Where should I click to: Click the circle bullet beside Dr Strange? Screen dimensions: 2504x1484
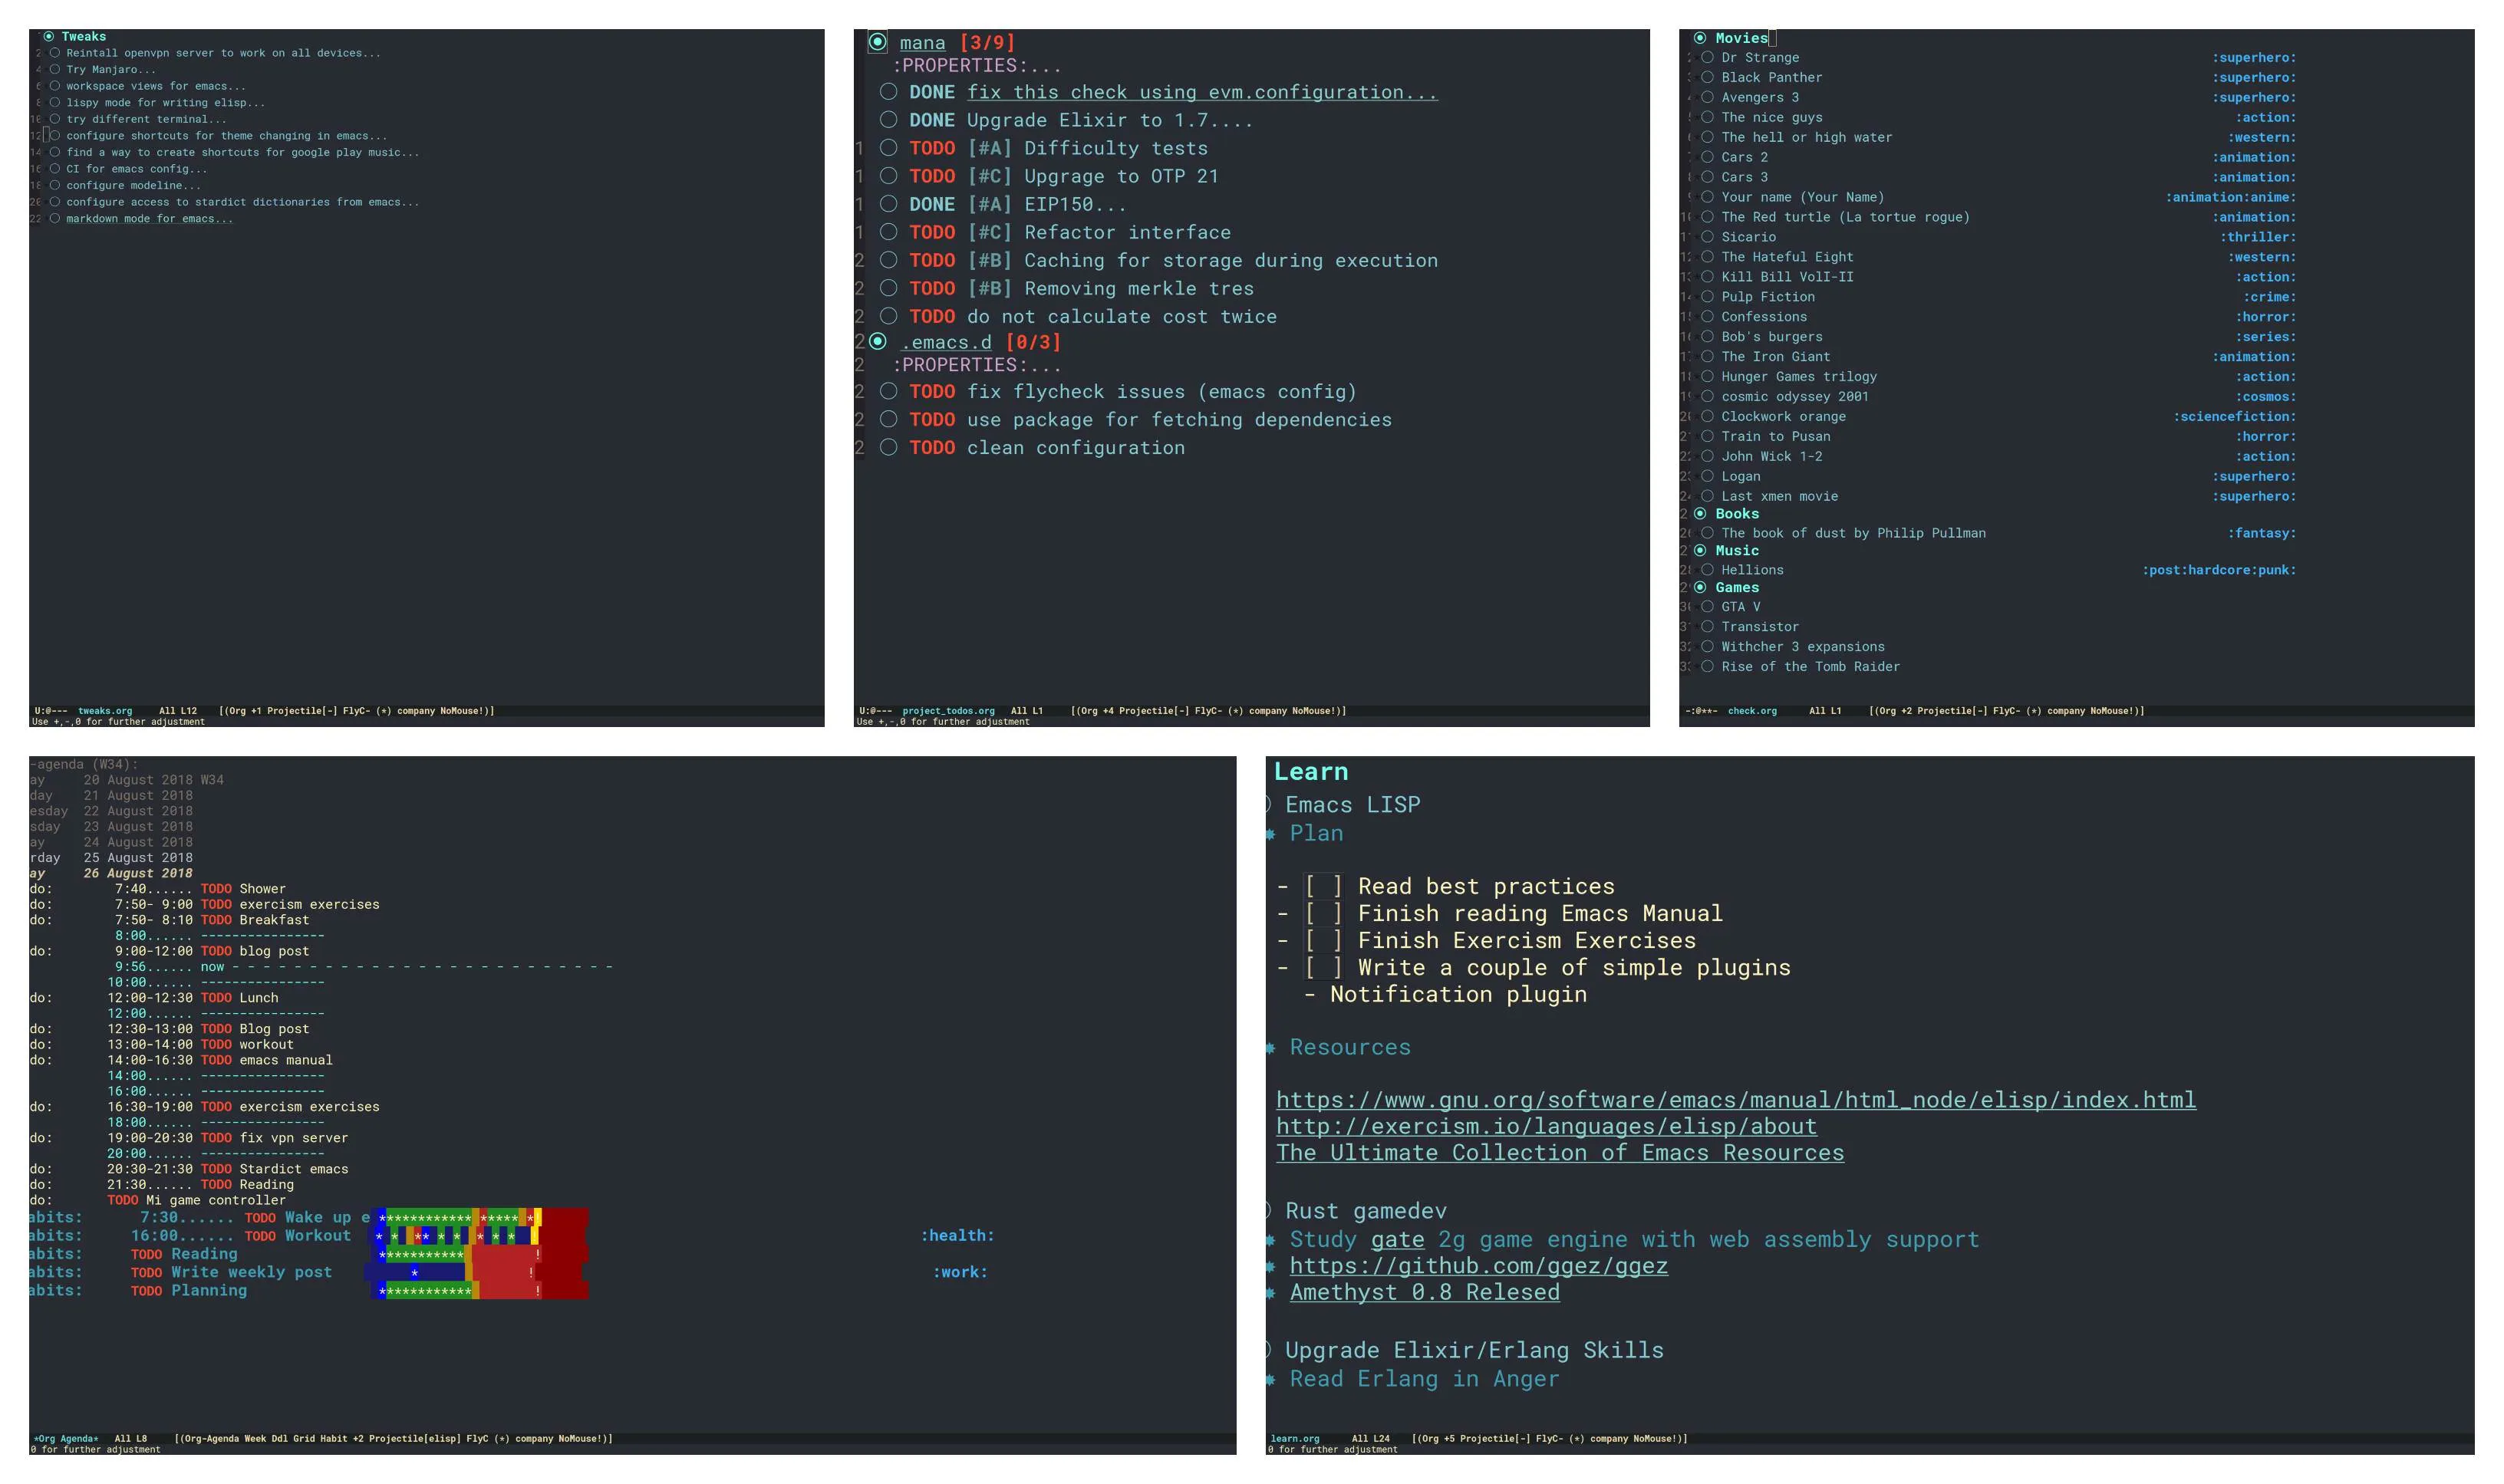(x=1707, y=58)
